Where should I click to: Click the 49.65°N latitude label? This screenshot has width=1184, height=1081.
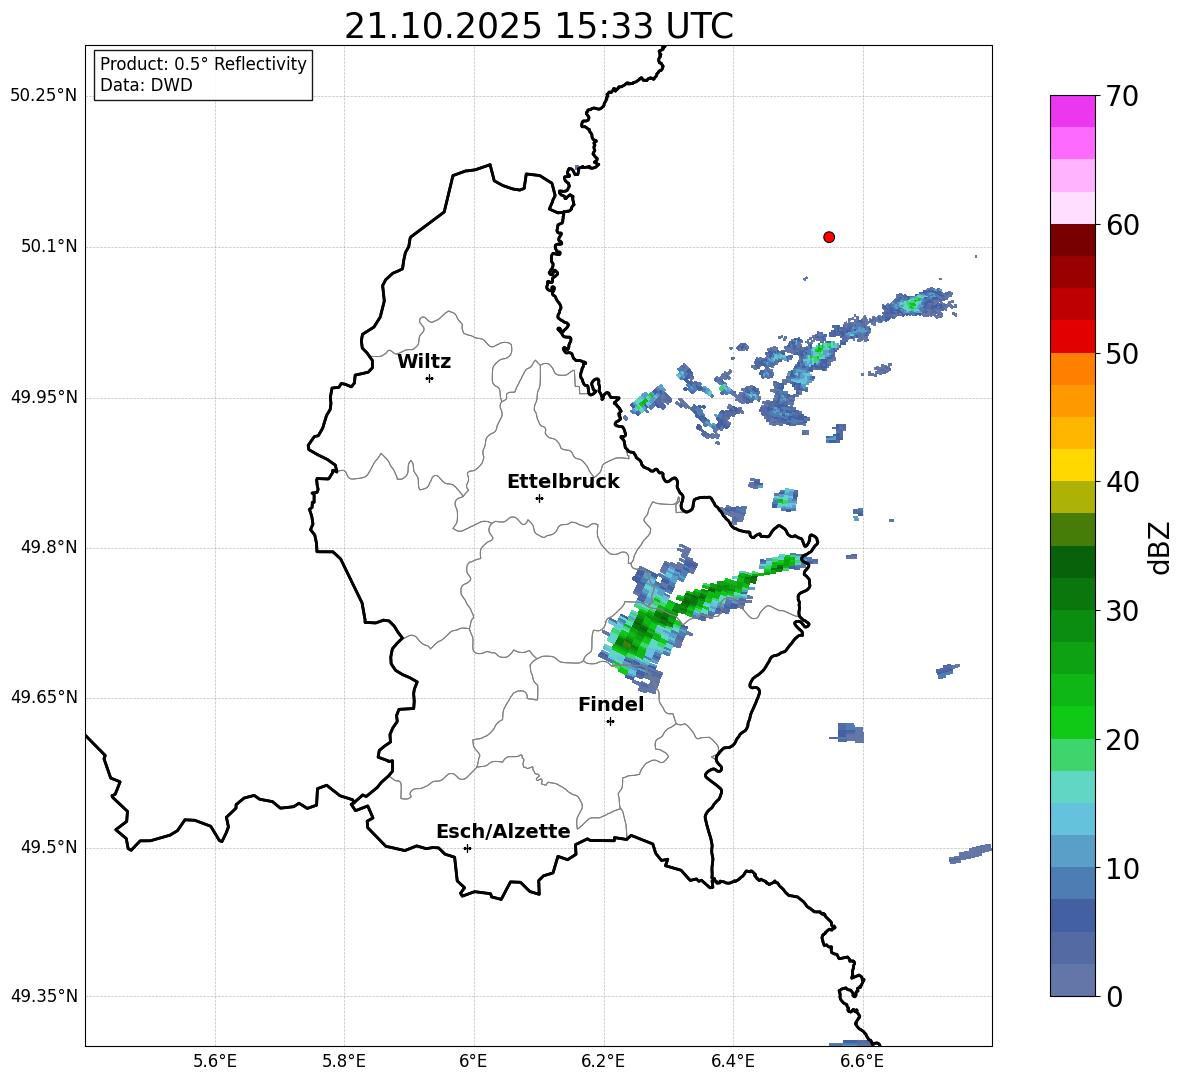[x=44, y=697]
